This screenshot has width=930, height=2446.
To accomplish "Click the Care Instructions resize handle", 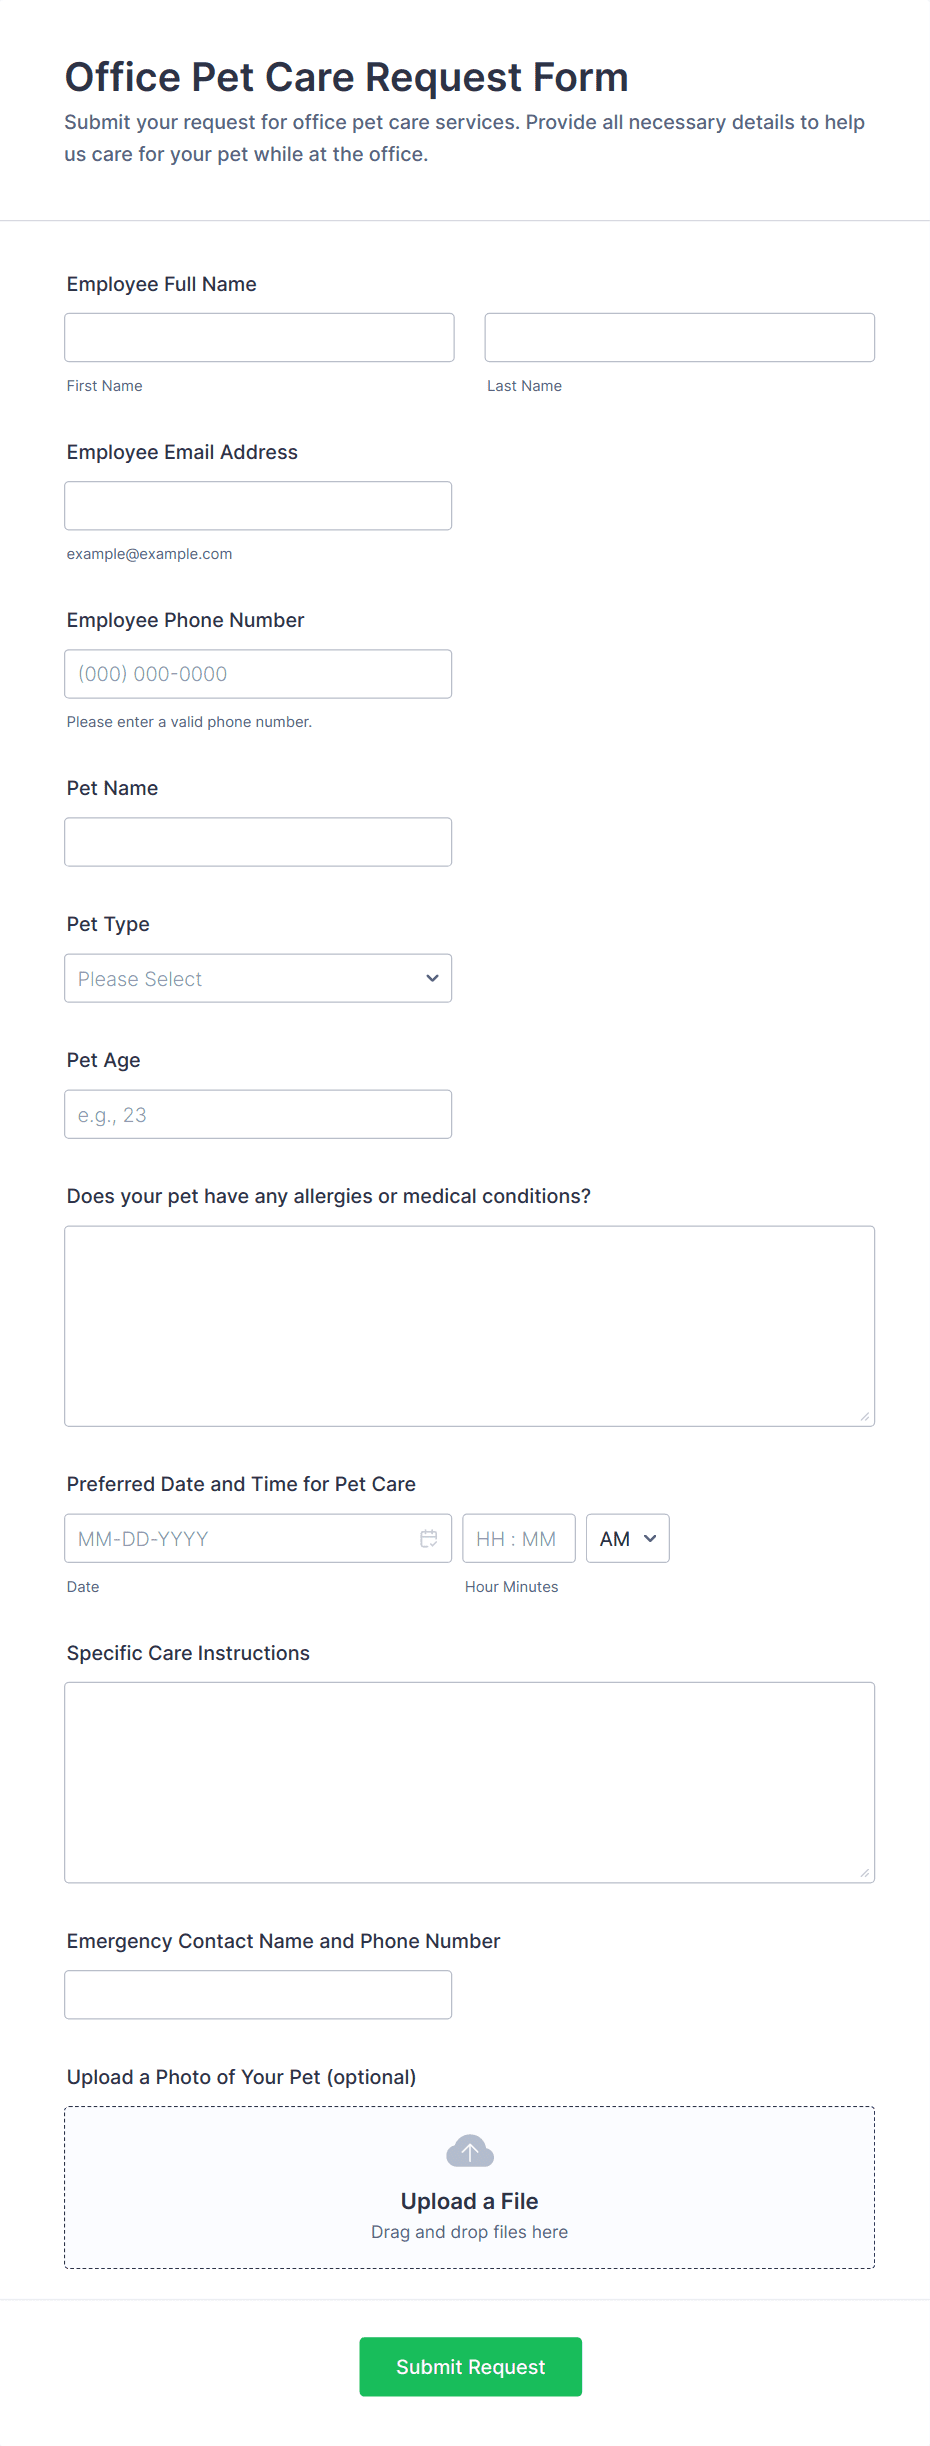I will [865, 1873].
